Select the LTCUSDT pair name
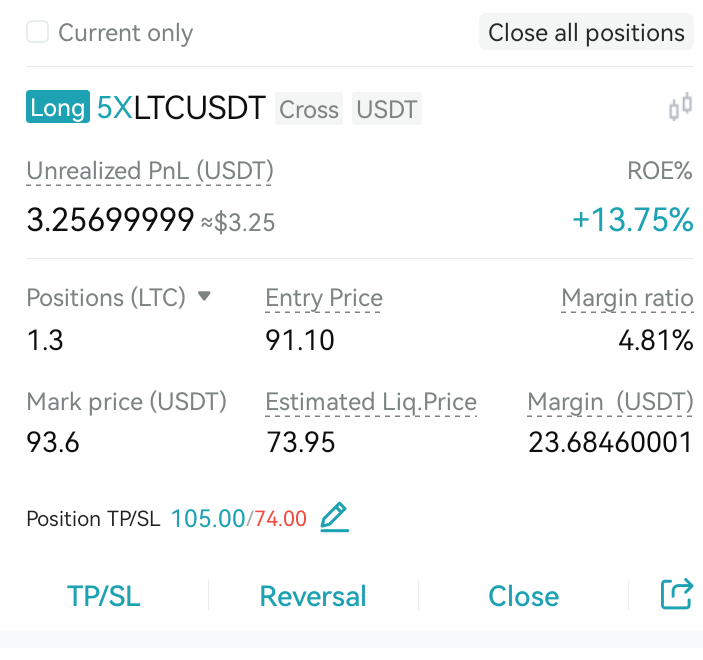 click(x=200, y=108)
